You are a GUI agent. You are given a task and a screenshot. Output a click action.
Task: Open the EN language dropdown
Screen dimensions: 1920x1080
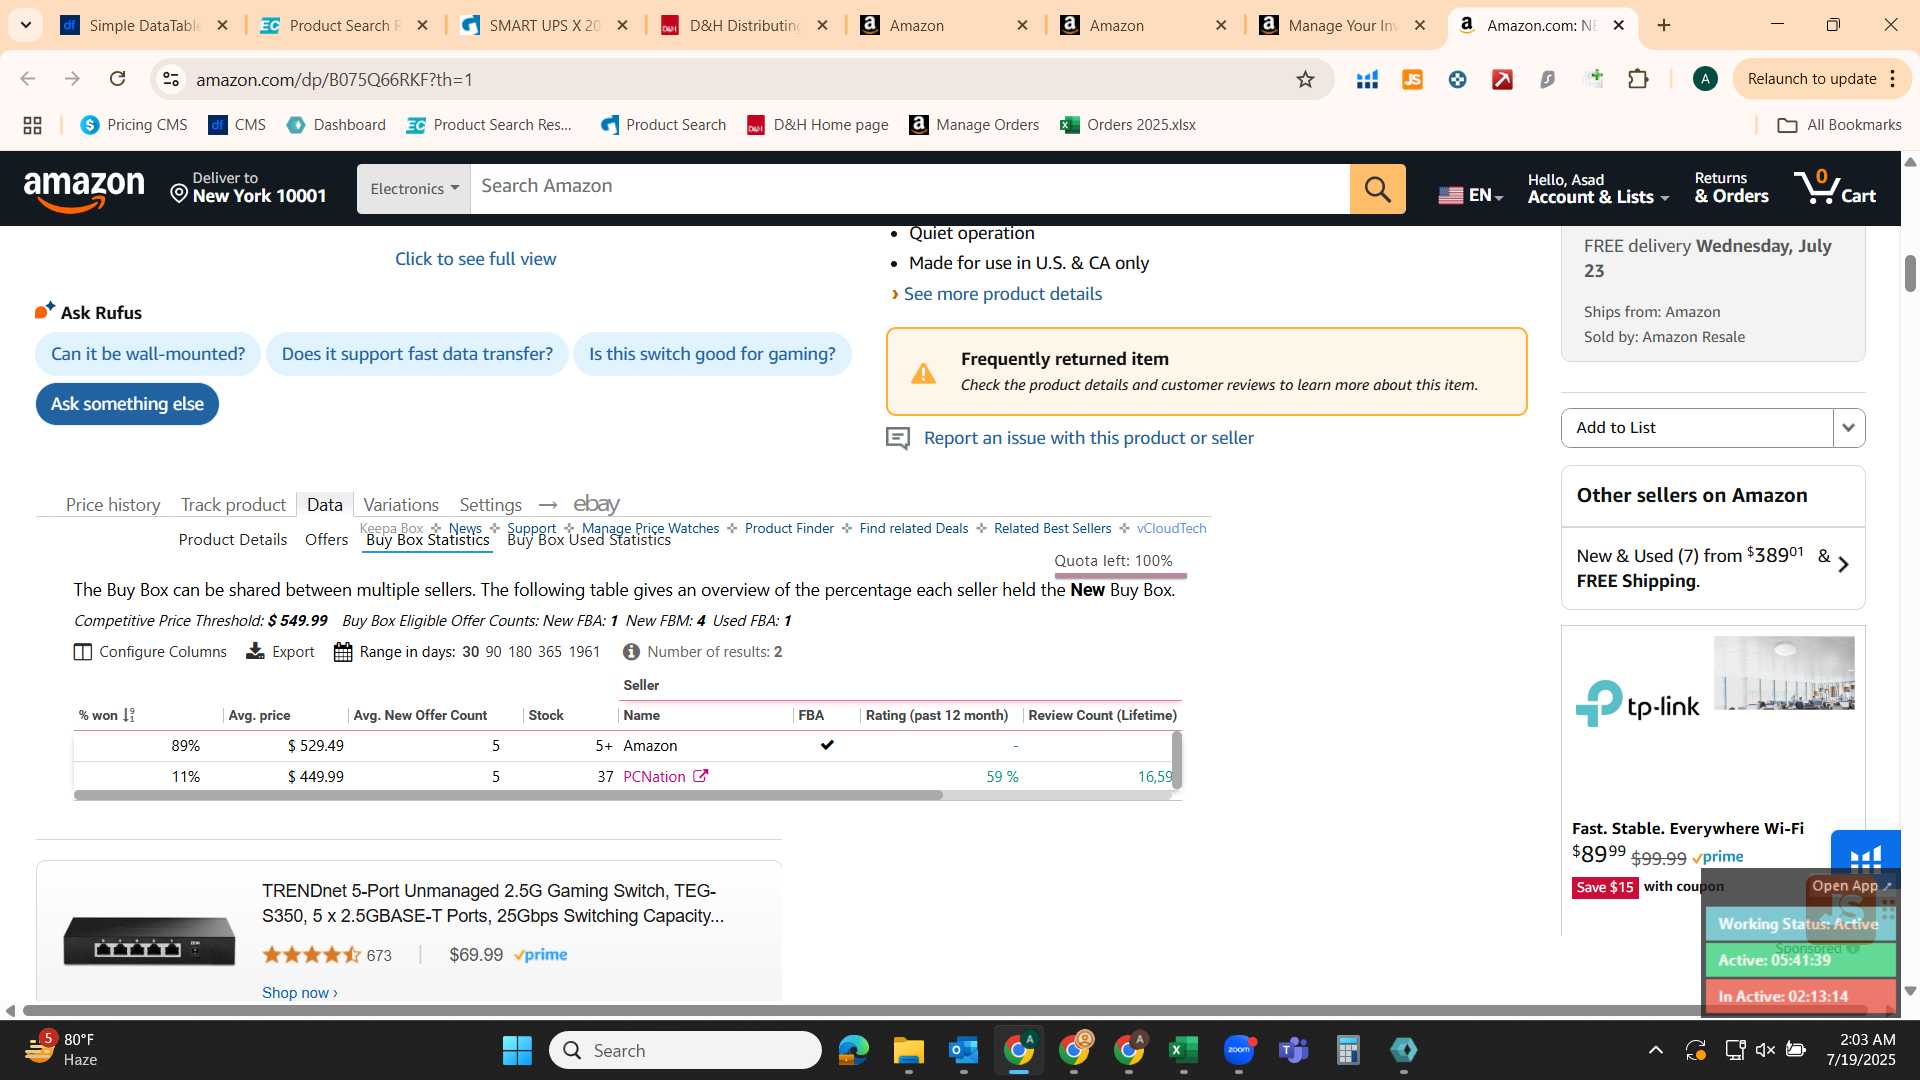tap(1470, 195)
